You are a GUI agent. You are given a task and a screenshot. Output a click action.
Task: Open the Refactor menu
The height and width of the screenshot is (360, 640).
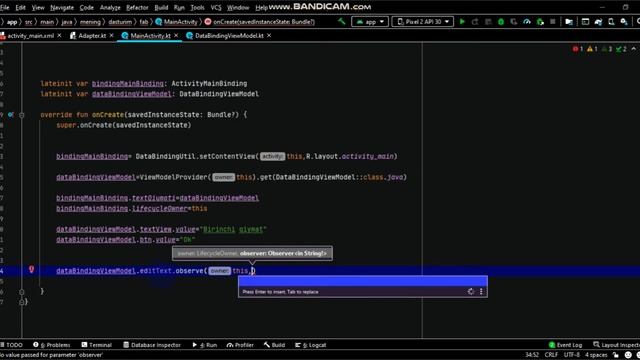137,7
